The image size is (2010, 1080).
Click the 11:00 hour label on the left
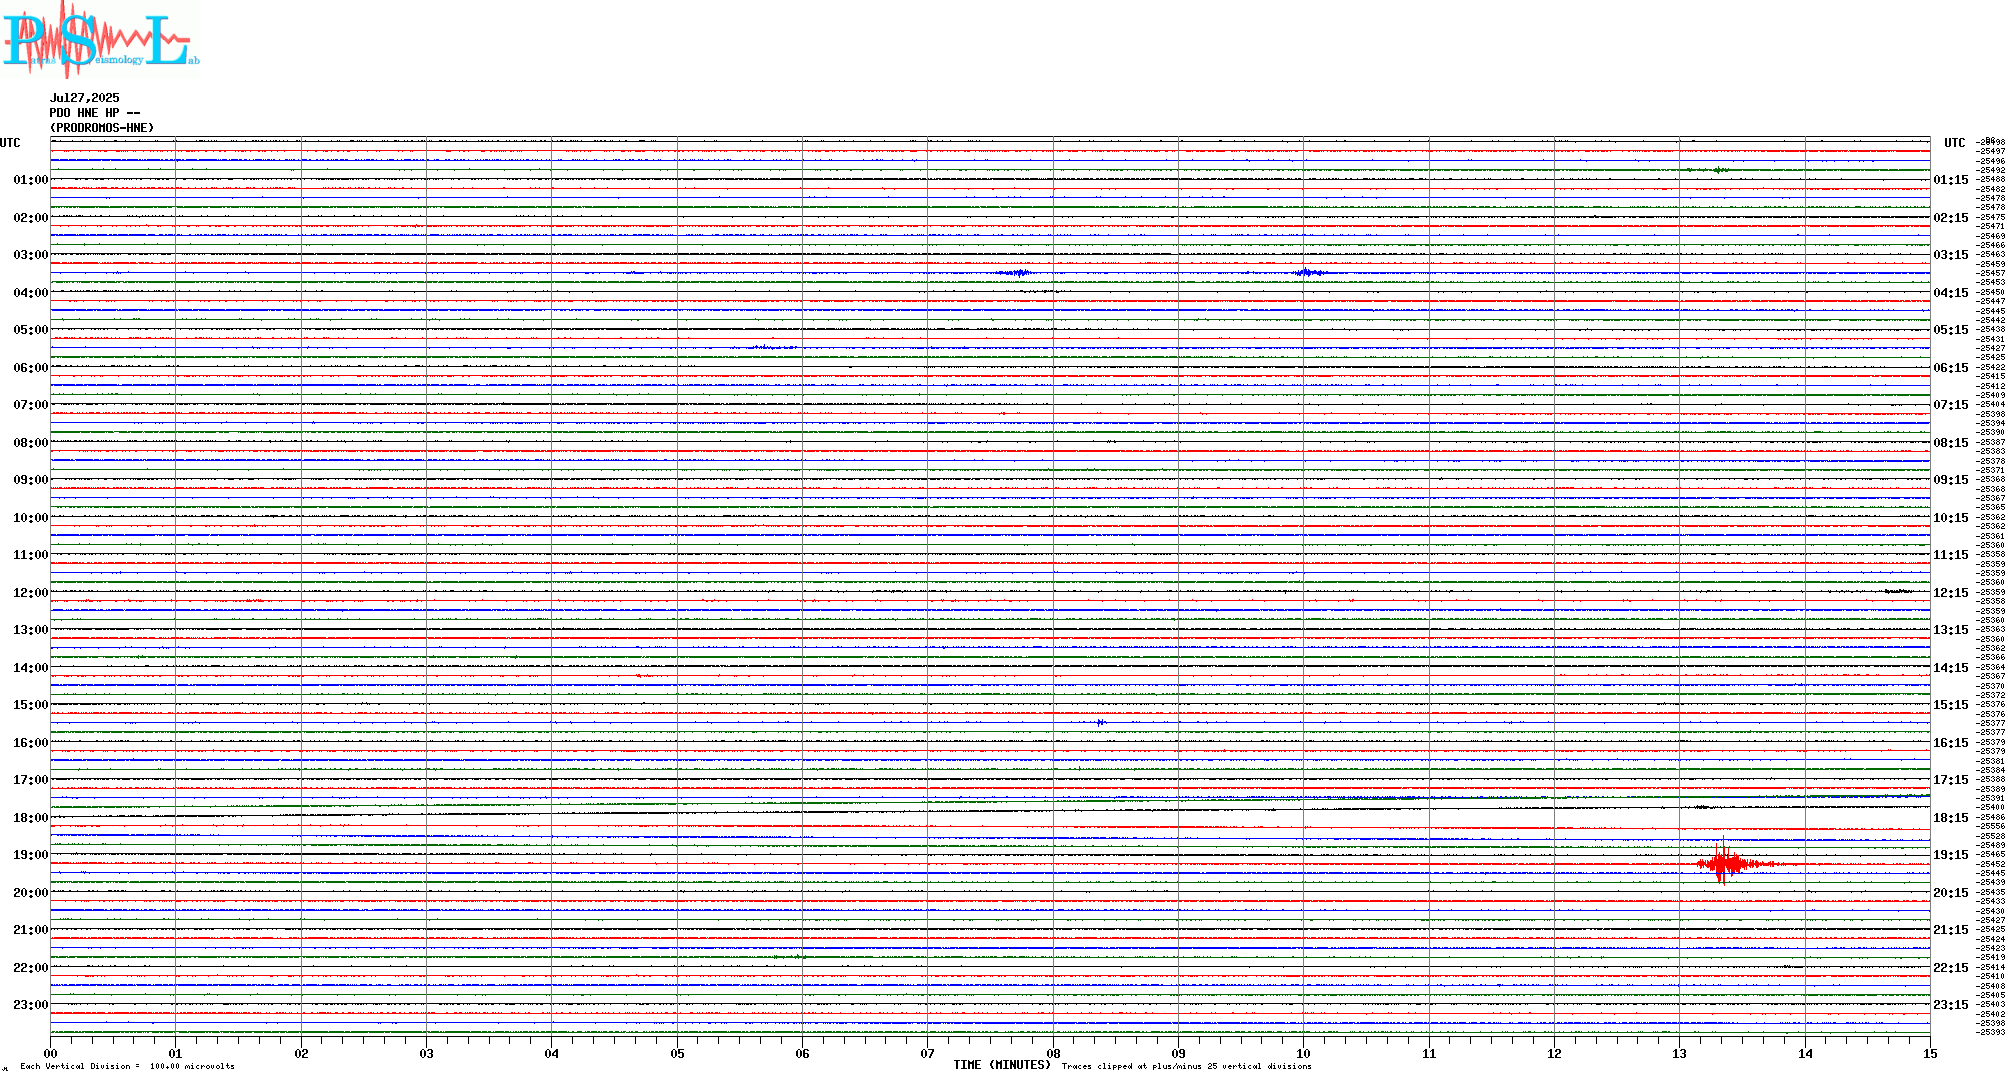coord(30,555)
